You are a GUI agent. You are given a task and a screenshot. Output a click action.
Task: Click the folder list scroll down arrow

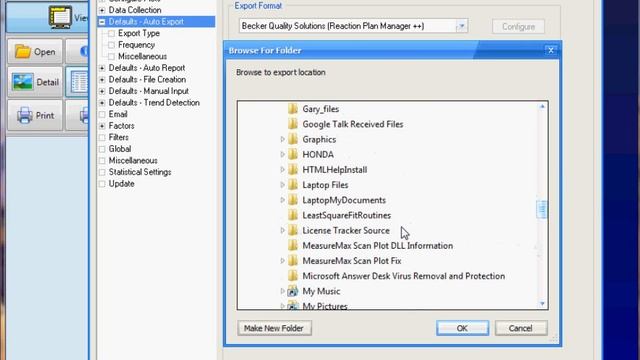pyautogui.click(x=542, y=303)
